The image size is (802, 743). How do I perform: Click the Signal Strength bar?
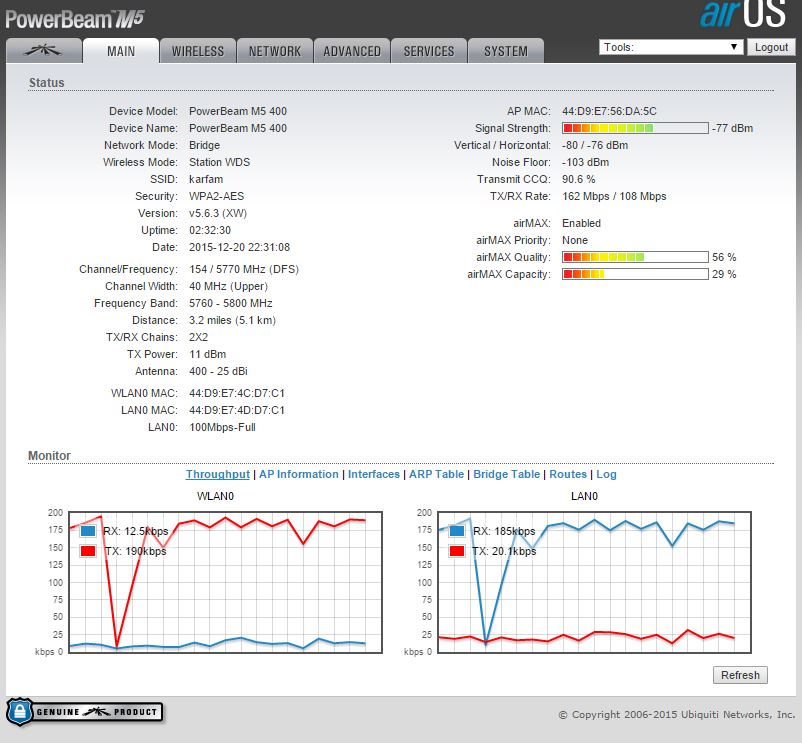635,128
